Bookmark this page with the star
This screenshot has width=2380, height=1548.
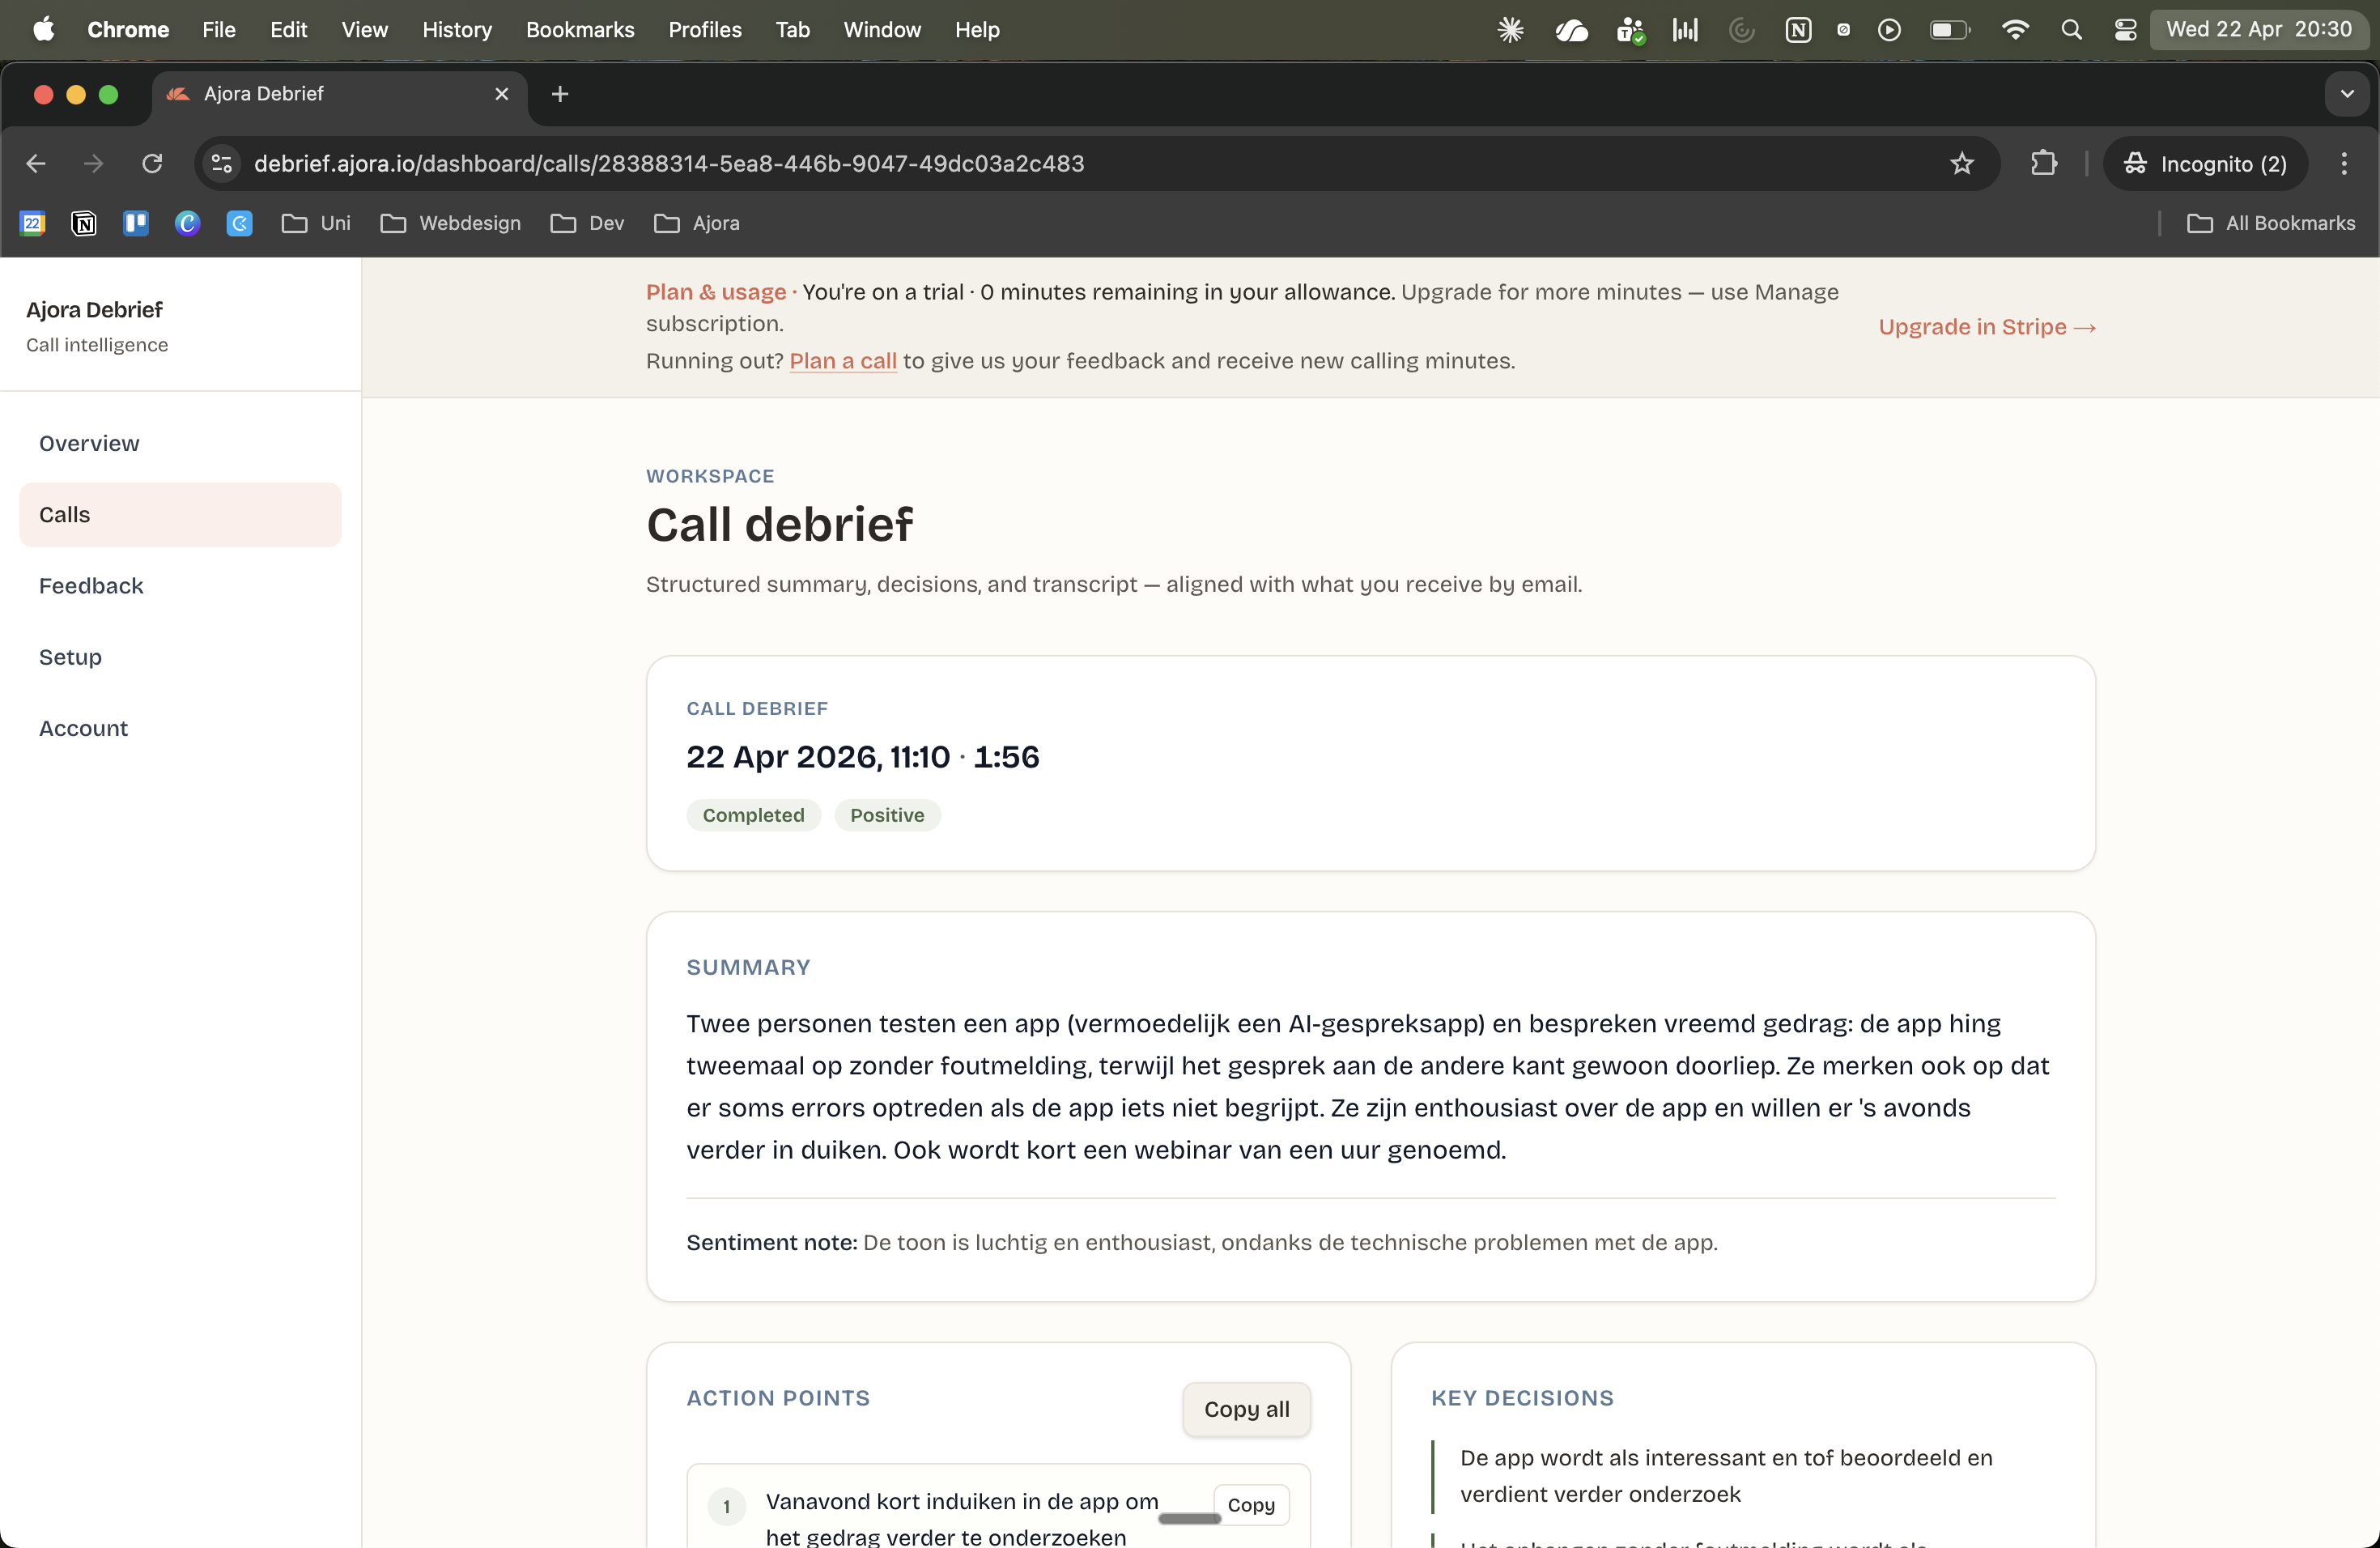(x=1962, y=163)
